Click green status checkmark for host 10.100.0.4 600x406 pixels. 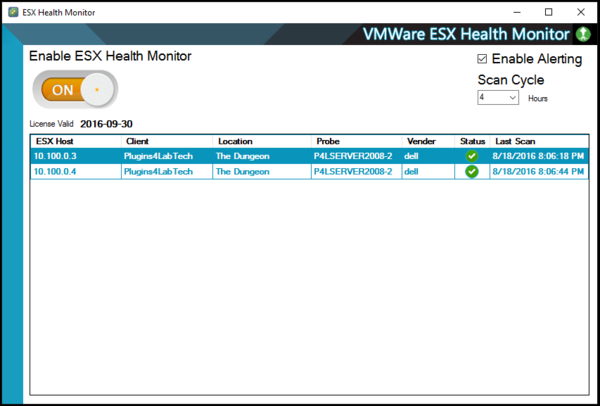(x=472, y=171)
